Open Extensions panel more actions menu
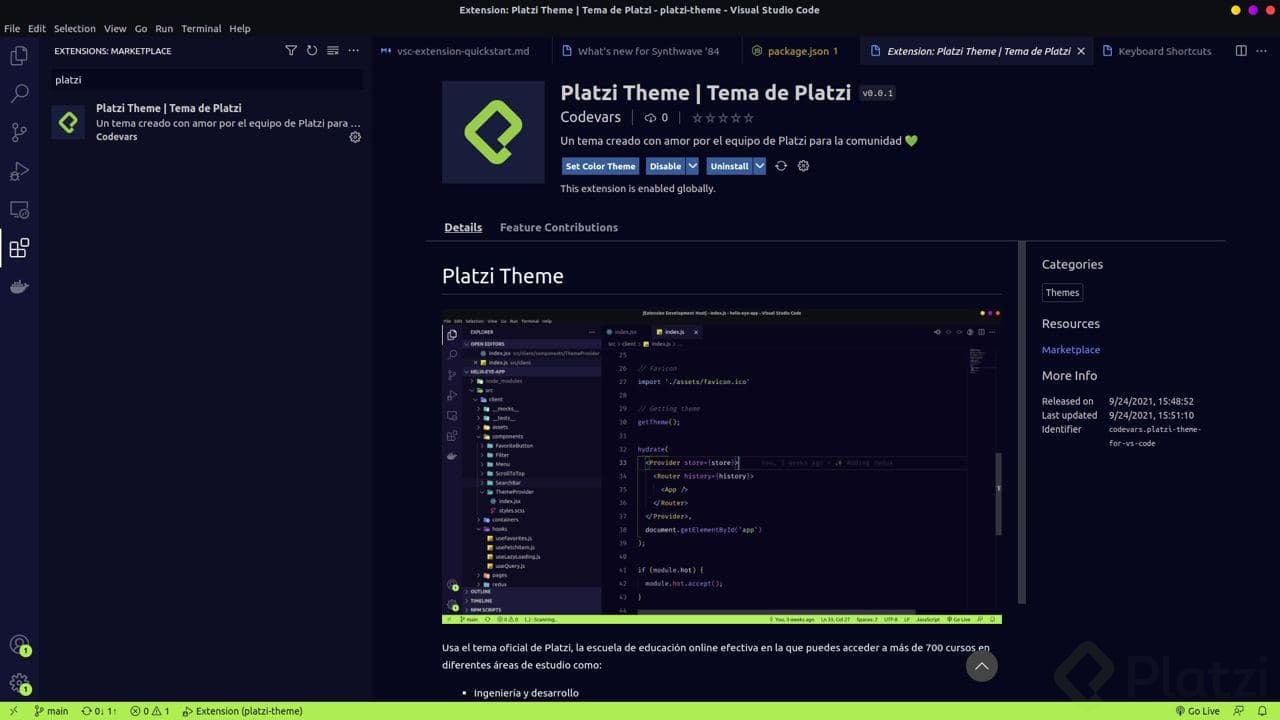This screenshot has height=720, width=1280. point(354,51)
